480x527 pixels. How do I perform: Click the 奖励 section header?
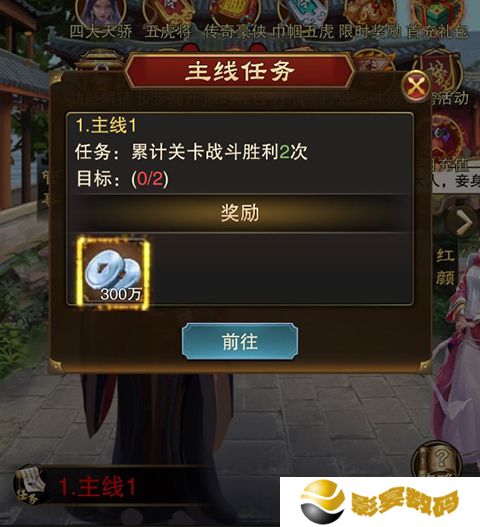tap(240, 213)
